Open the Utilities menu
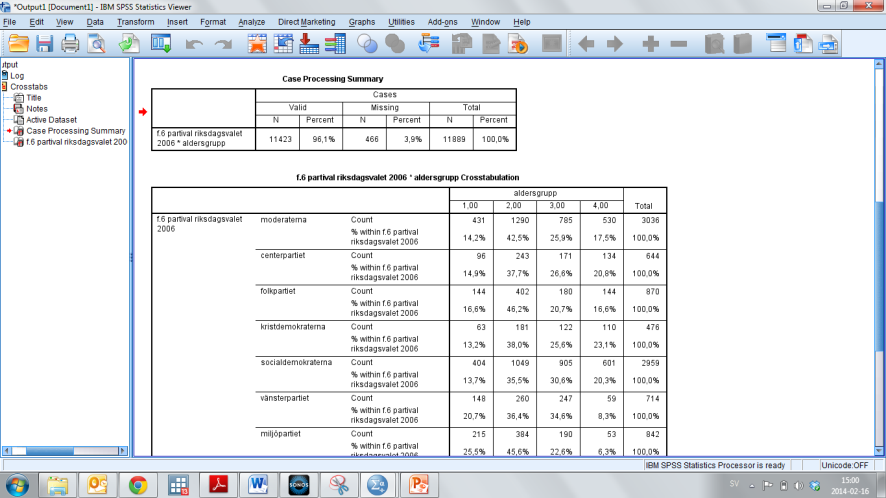 401,22
